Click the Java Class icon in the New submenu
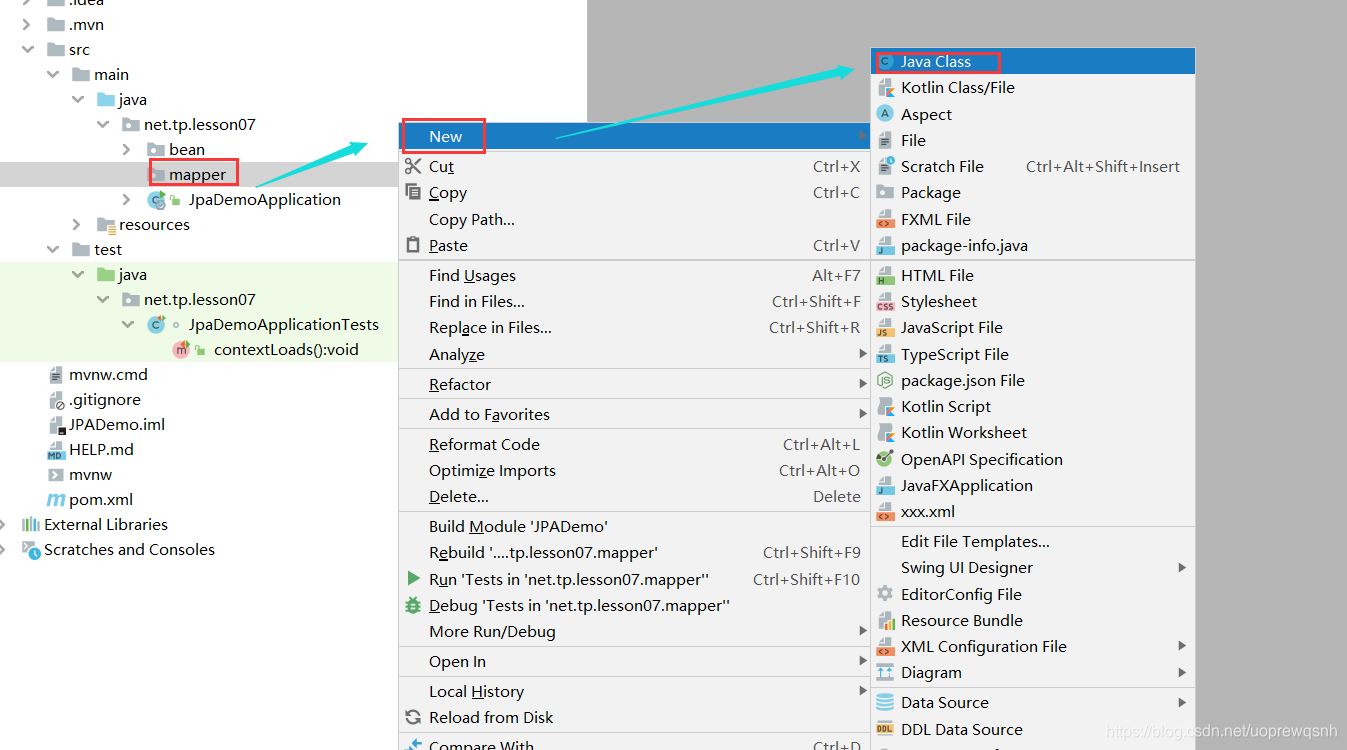 click(x=885, y=62)
